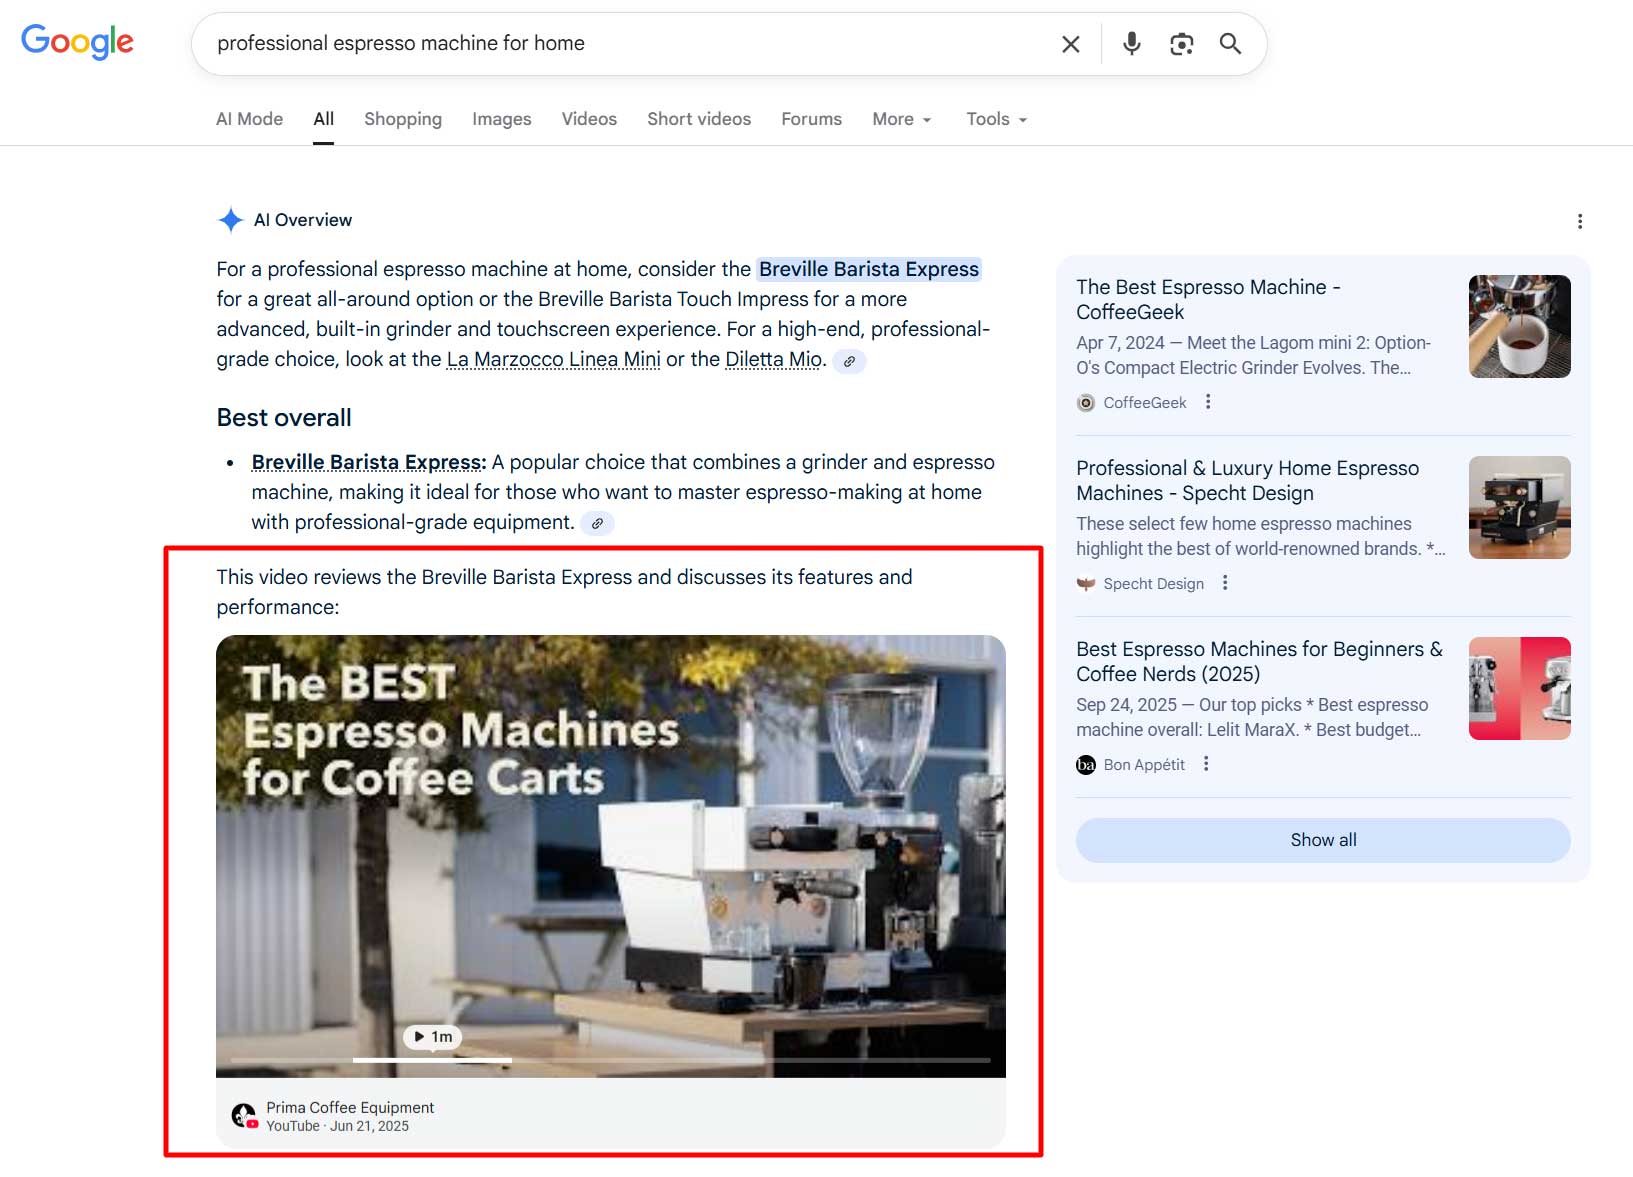This screenshot has width=1633, height=1177.
Task: Click the link chip after professional-grade equipment
Action: pos(597,523)
